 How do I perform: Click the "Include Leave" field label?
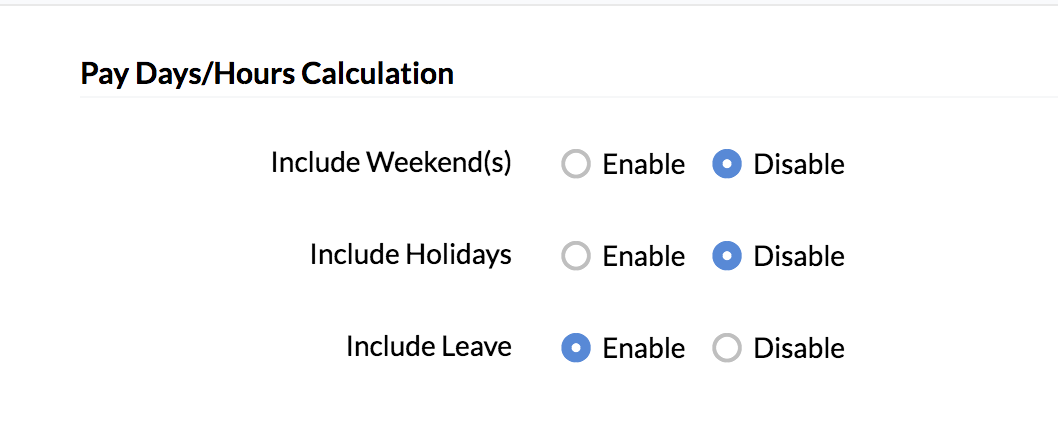(x=428, y=346)
